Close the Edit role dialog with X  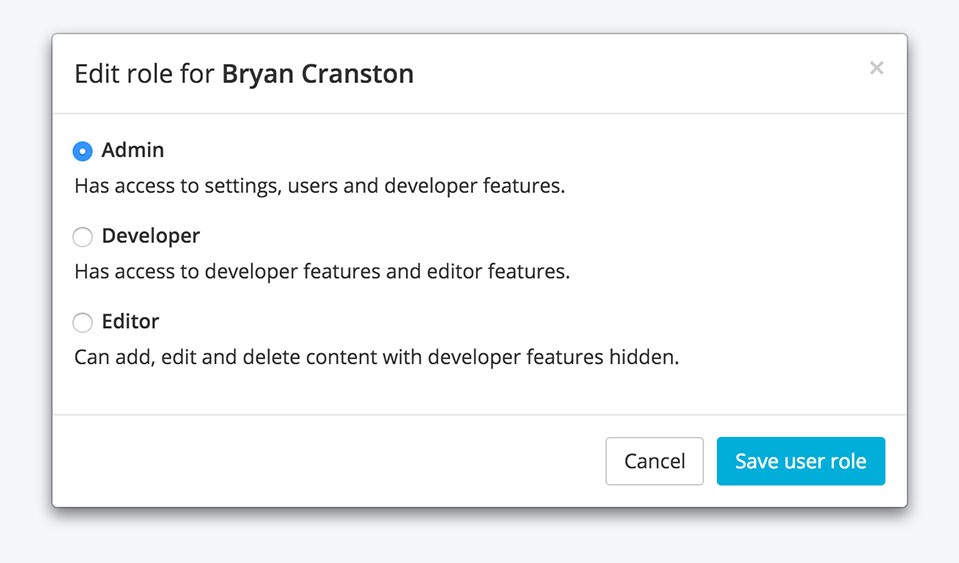pos(876,68)
